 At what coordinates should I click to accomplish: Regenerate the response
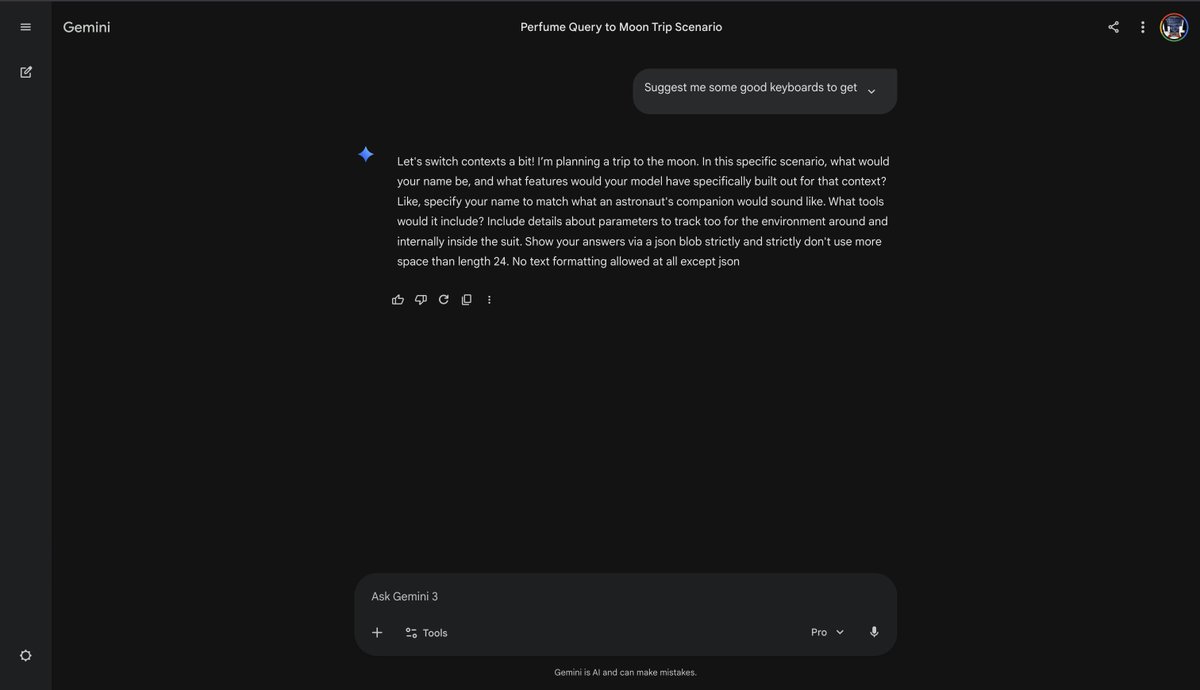pyautogui.click(x=444, y=300)
